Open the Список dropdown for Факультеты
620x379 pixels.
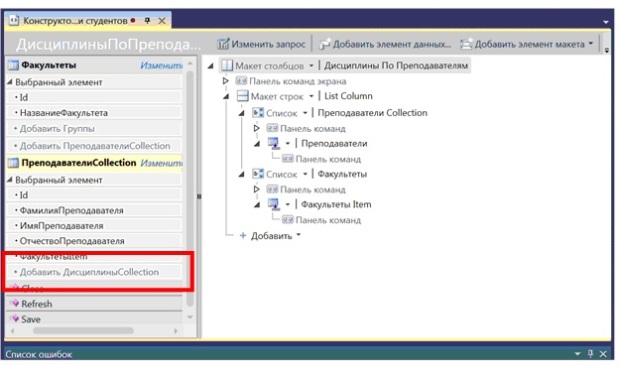[305, 174]
